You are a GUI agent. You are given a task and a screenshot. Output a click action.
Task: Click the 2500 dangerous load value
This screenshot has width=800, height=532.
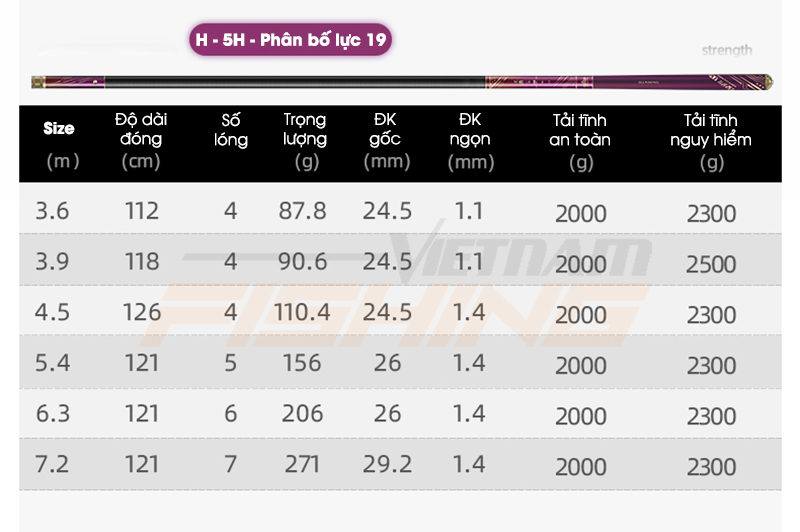pos(711,264)
